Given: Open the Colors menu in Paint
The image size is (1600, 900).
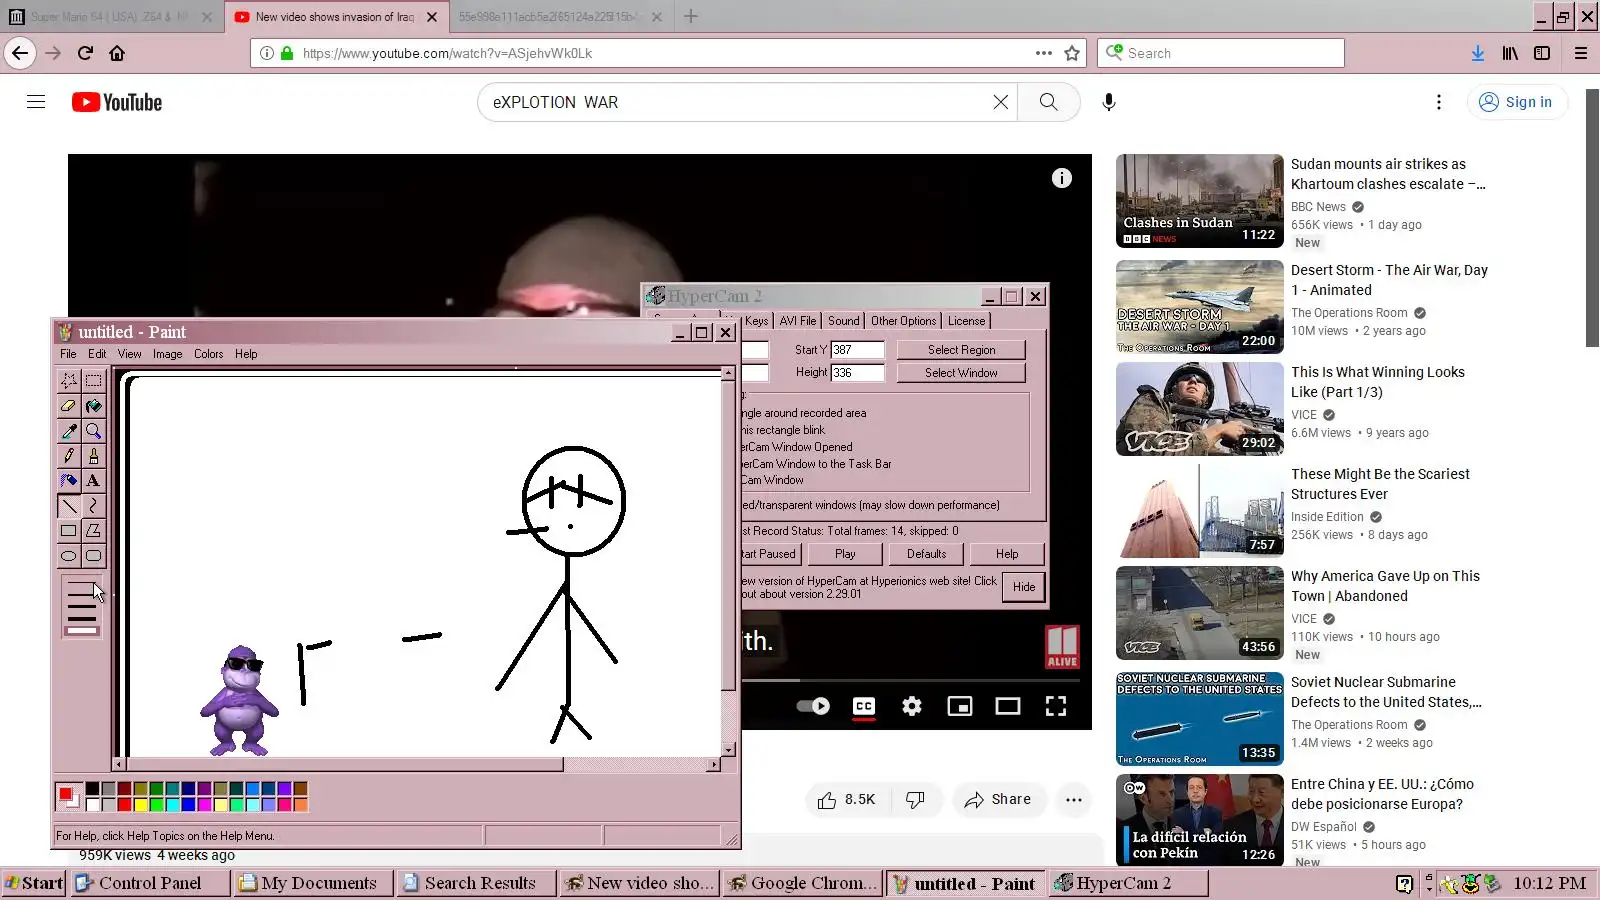Looking at the screenshot, I should (208, 354).
